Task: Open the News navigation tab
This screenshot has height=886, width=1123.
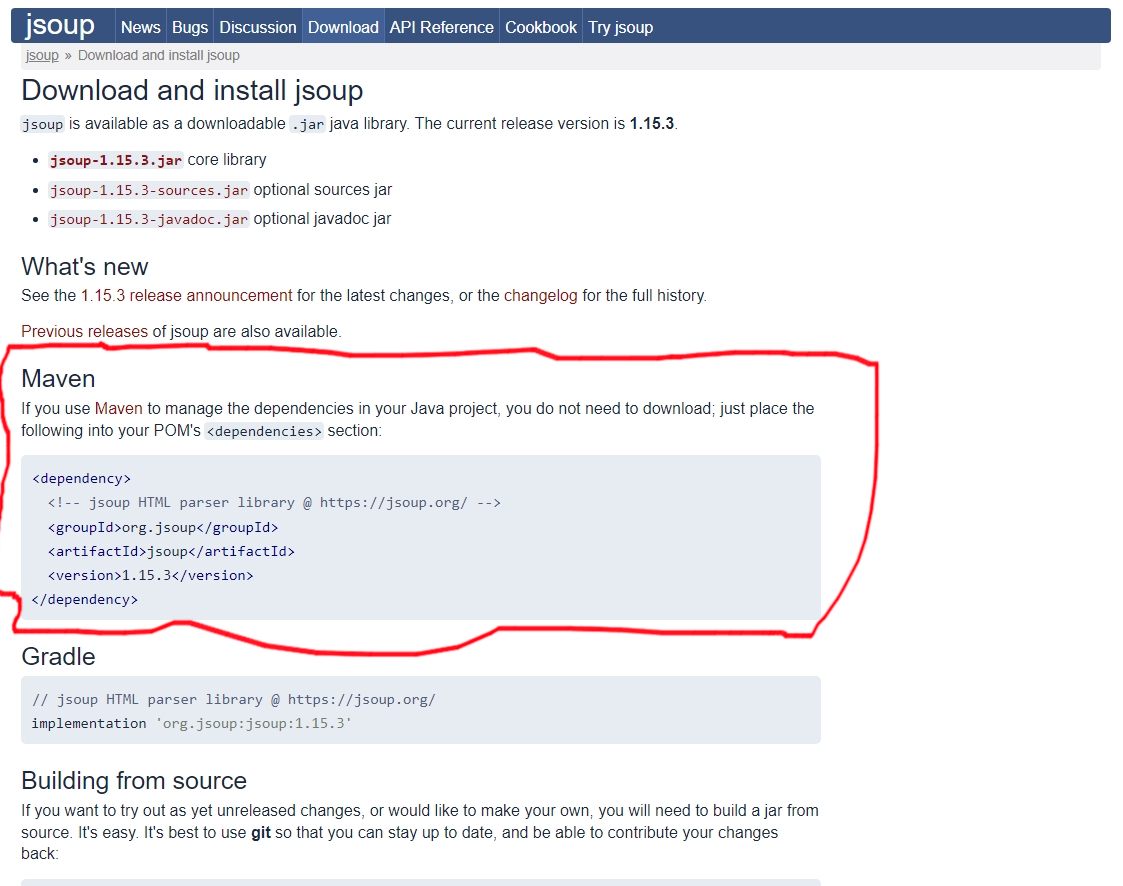Action: tap(140, 27)
